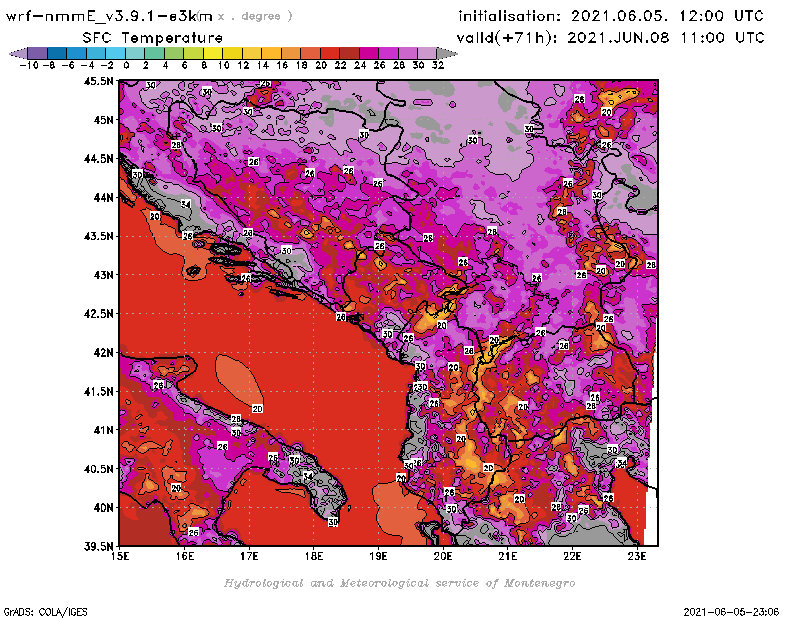Click the legend value 24
The height and width of the screenshot is (618, 800).
tap(360, 65)
